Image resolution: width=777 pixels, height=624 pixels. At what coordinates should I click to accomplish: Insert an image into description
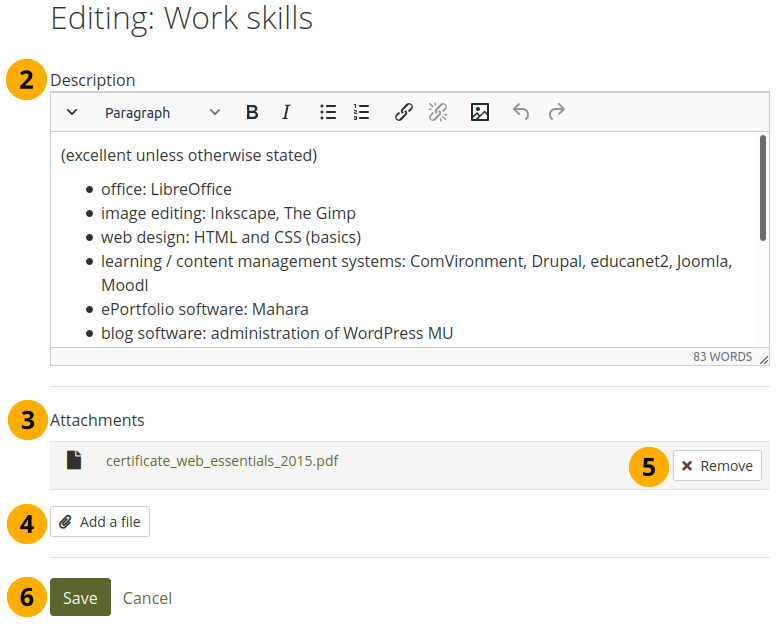click(x=480, y=113)
